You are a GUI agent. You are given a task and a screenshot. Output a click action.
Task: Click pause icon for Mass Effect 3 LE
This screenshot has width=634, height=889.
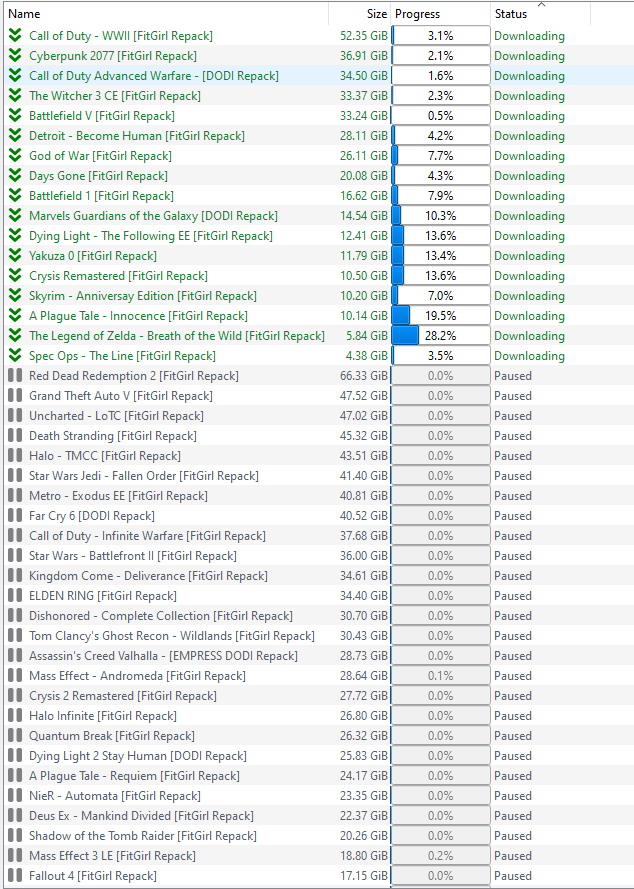(15, 856)
